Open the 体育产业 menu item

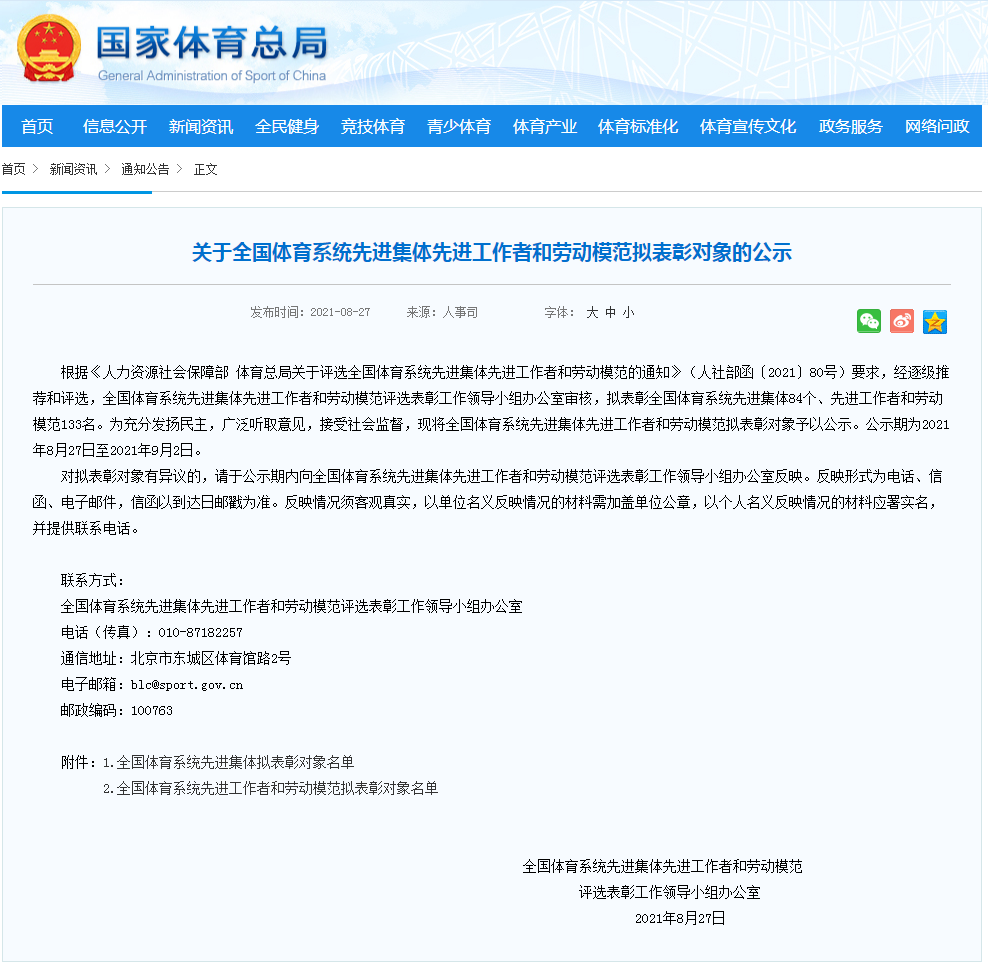545,126
